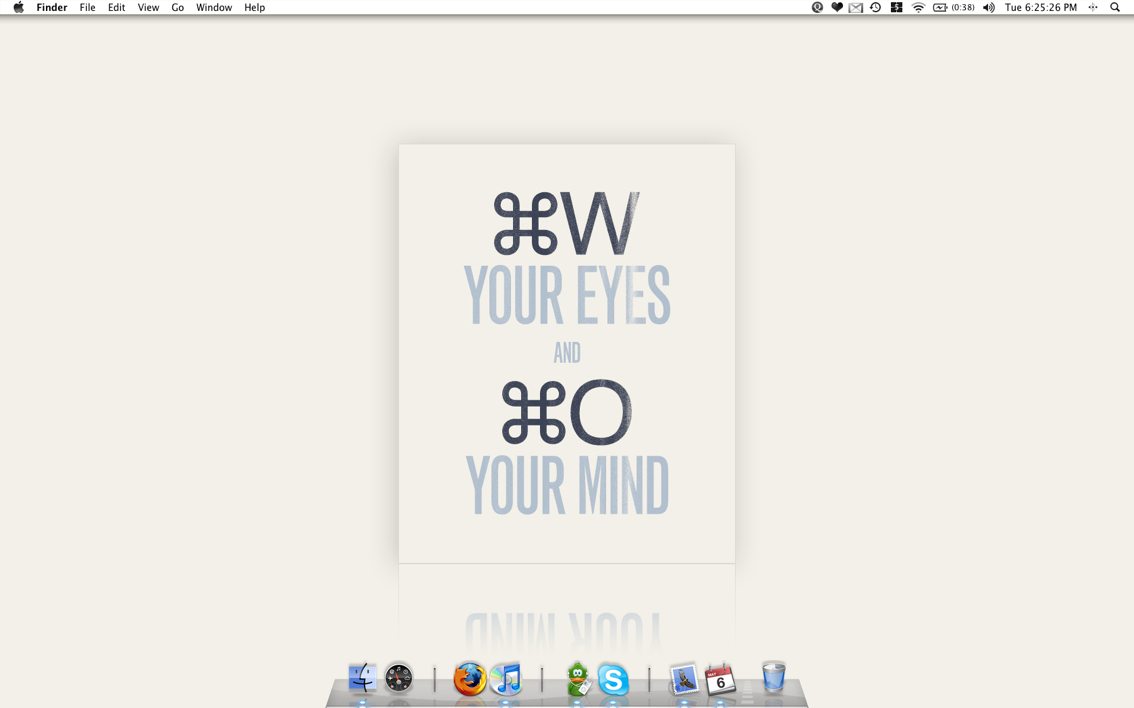Viewport: 1134px width, 708px height.
Task: Open the Finder application menu
Action: [51, 7]
